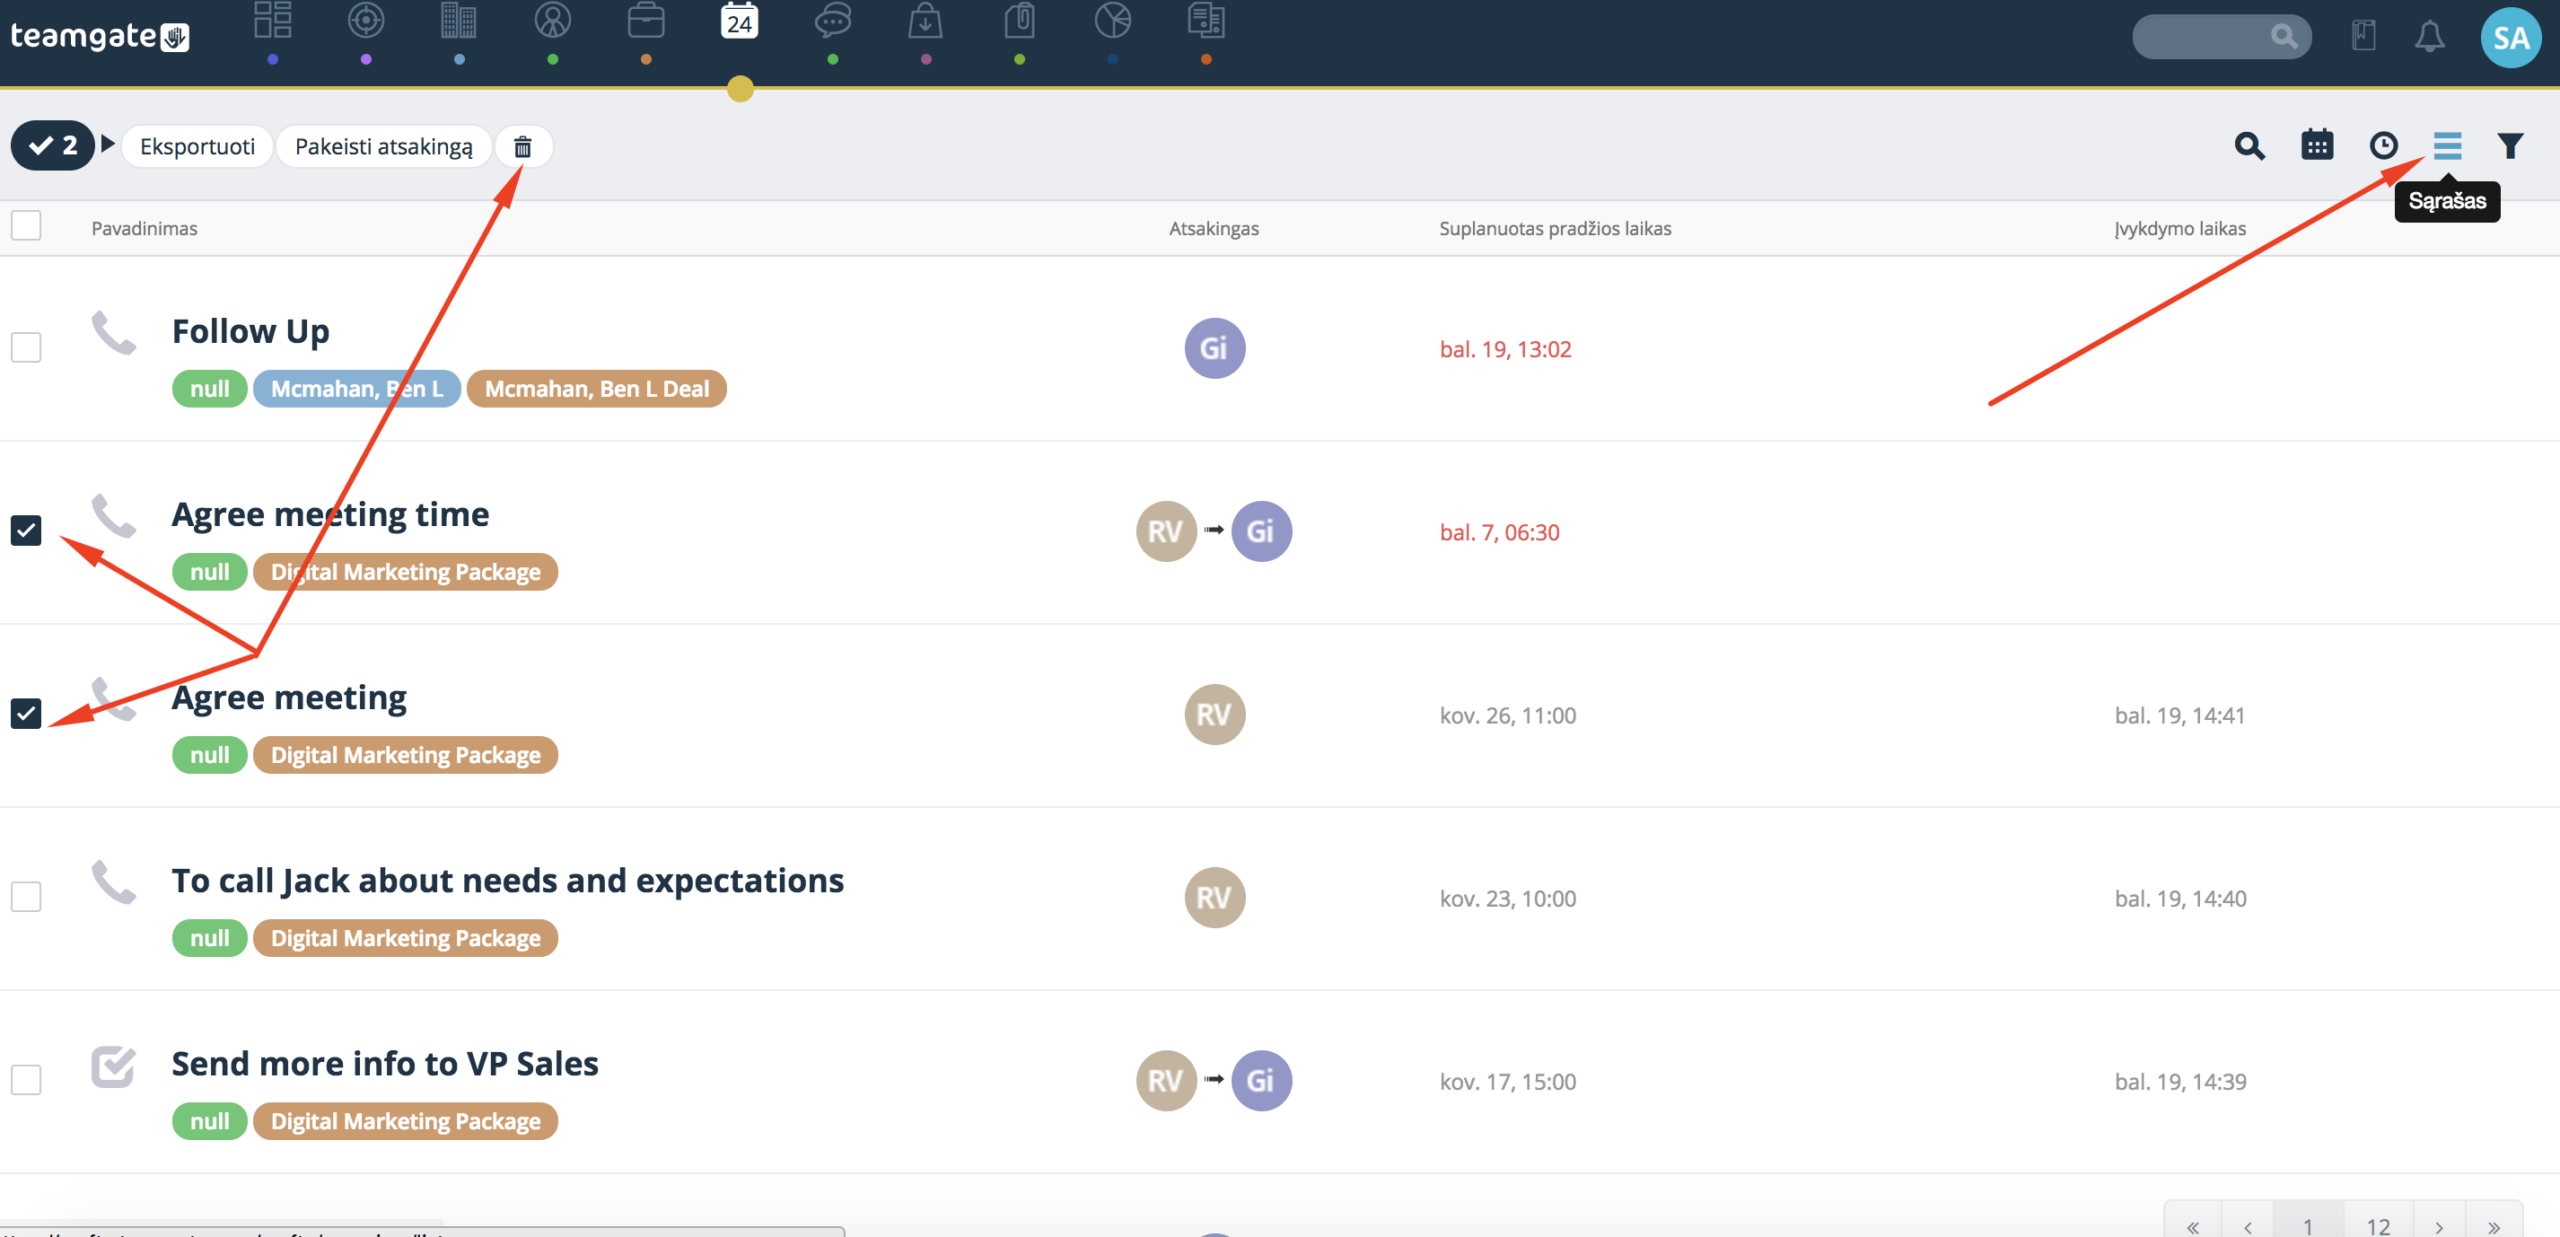Screen dimensions: 2560x1237
Task: Jump to last page double arrow
Action: pos(2494,1225)
